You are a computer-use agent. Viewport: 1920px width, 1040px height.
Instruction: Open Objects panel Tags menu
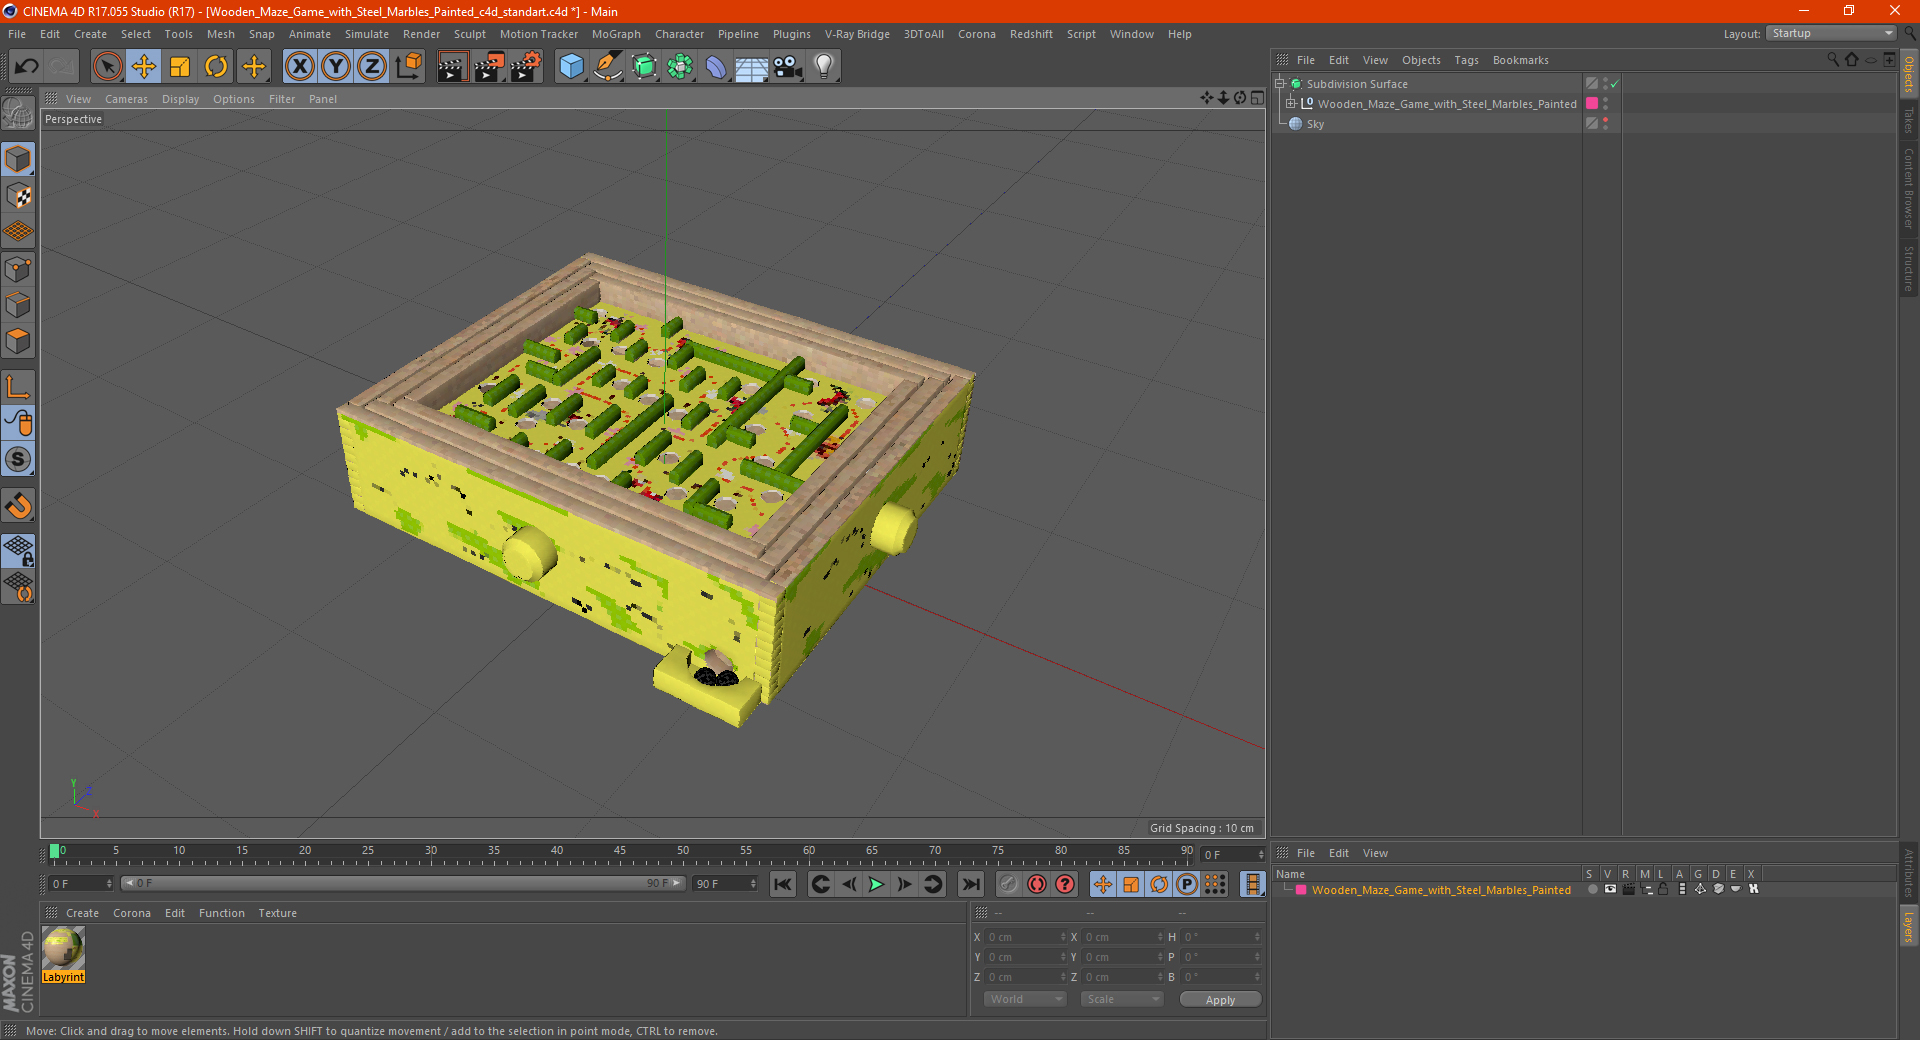[1466, 60]
